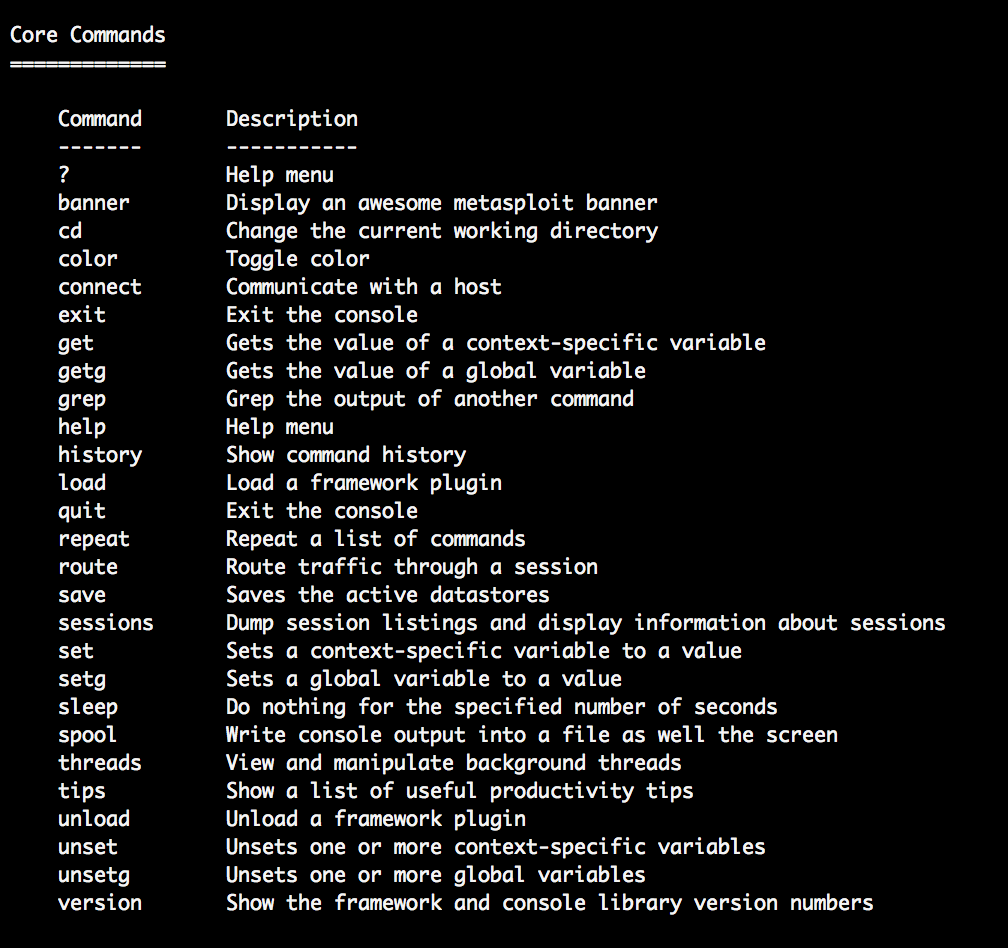This screenshot has height=948, width=1008.
Task: Click the 'Toggle color' description text
Action: click(x=298, y=260)
